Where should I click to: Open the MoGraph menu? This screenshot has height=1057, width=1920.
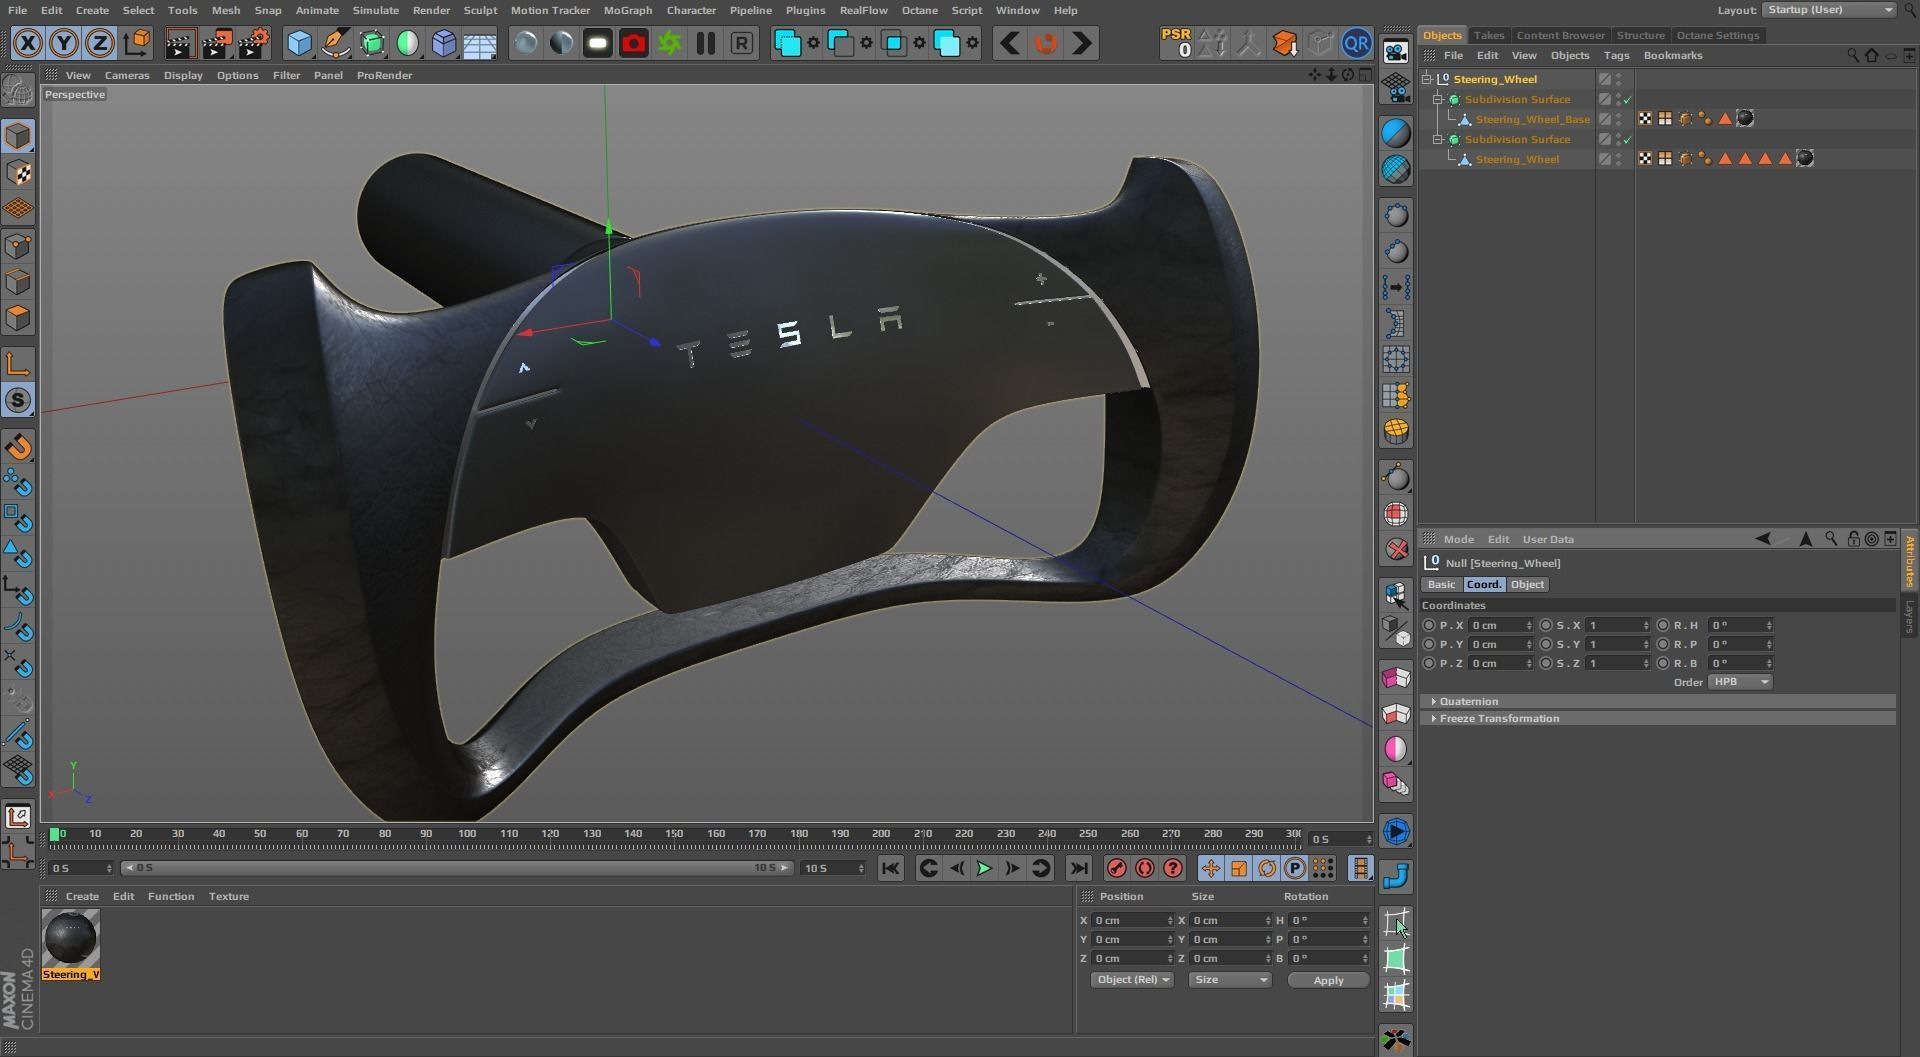coord(627,10)
